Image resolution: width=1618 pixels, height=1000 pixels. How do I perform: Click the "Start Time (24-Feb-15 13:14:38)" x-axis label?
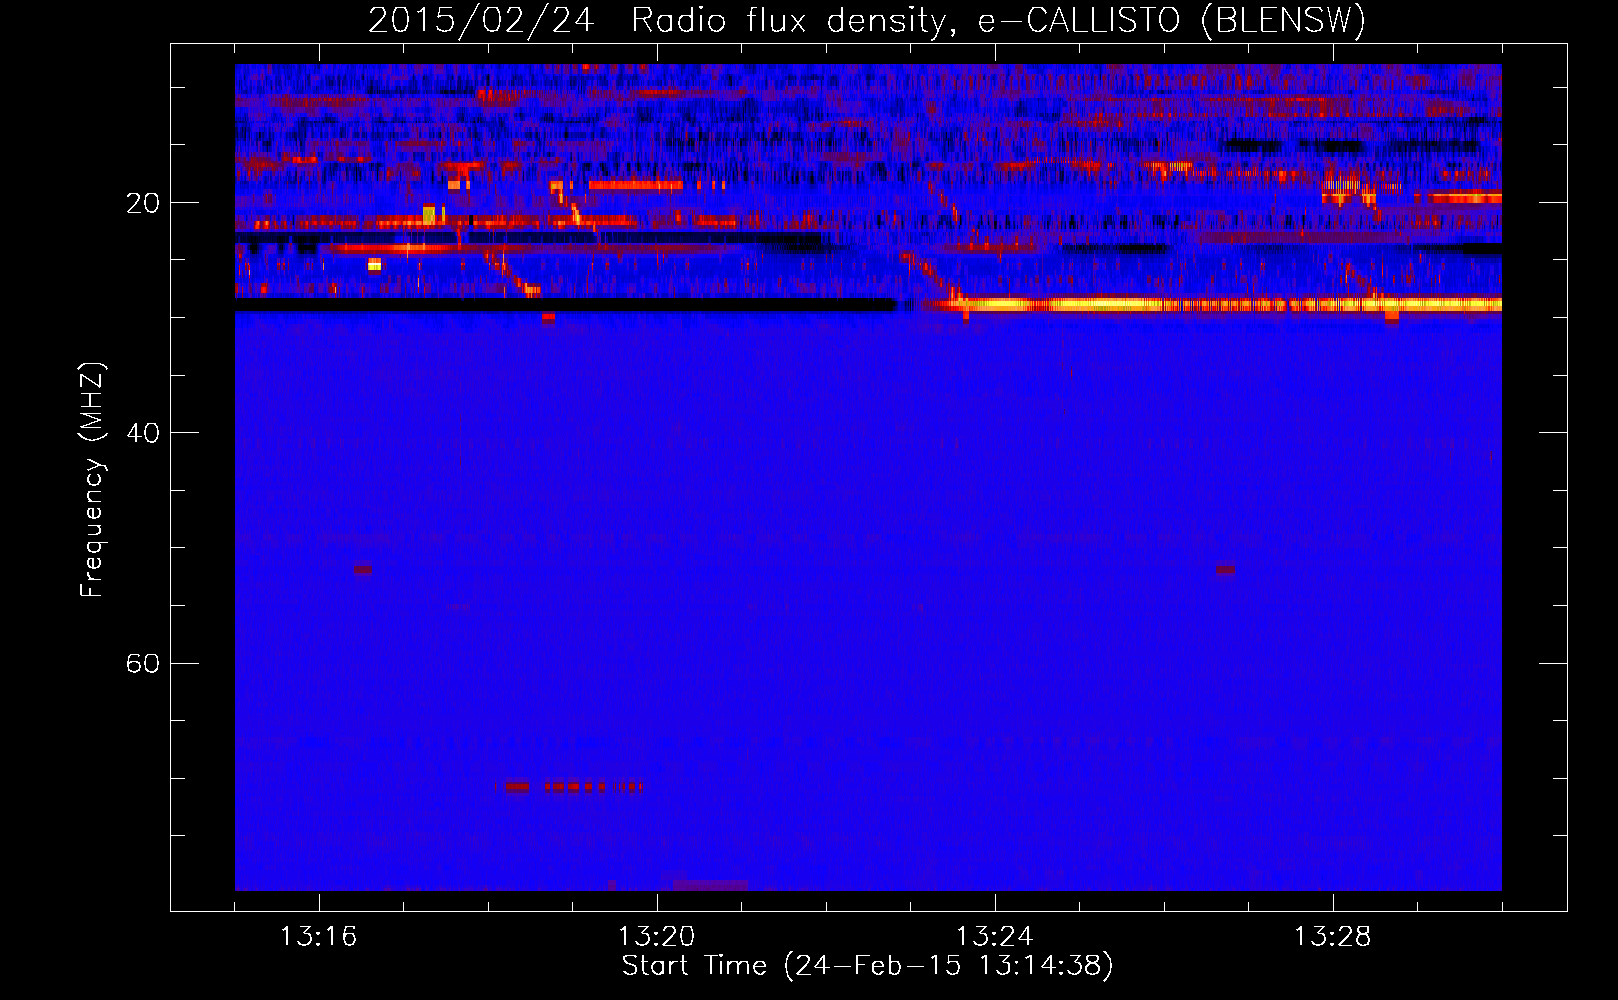867,966
